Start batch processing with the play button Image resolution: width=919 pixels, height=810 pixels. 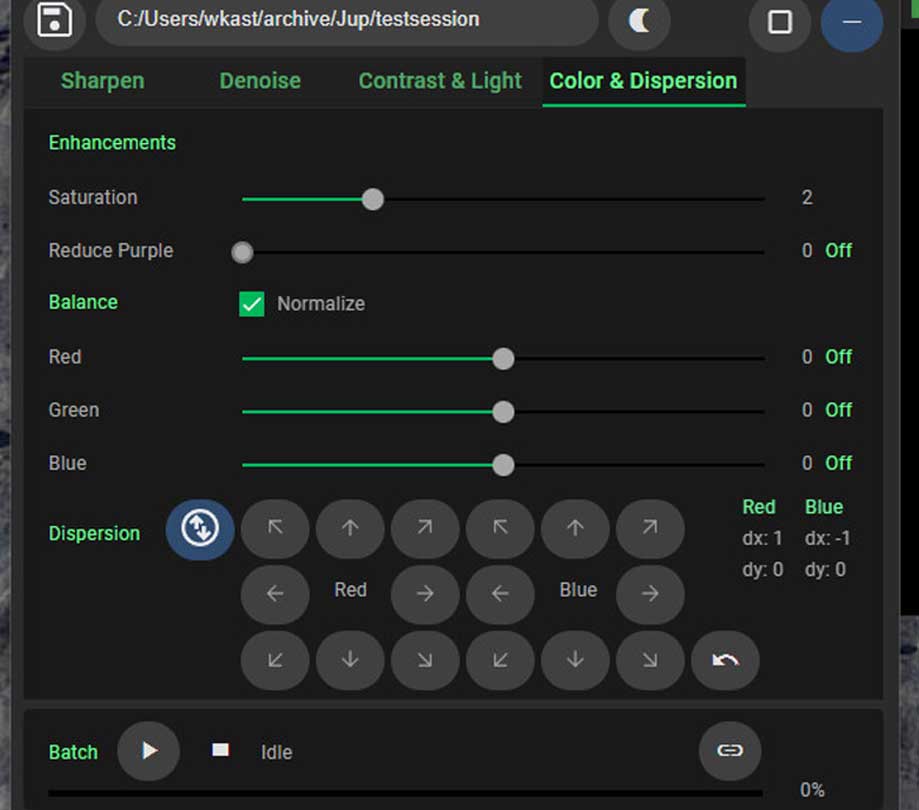tap(148, 751)
